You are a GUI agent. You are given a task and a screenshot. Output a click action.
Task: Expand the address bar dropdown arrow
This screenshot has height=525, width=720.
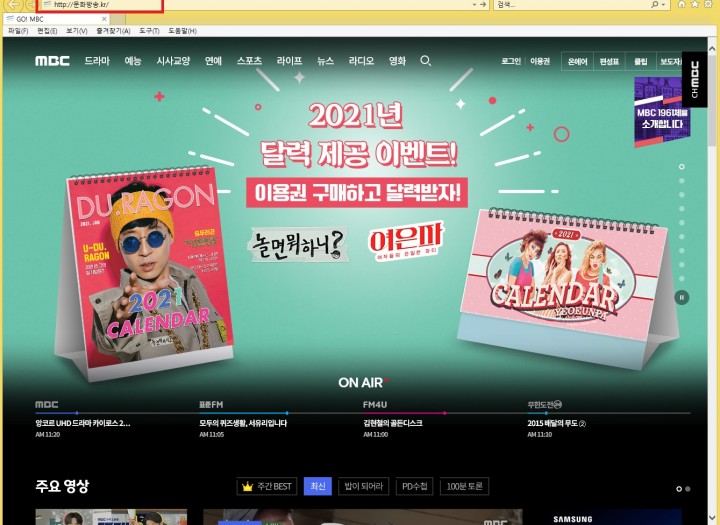473,5
